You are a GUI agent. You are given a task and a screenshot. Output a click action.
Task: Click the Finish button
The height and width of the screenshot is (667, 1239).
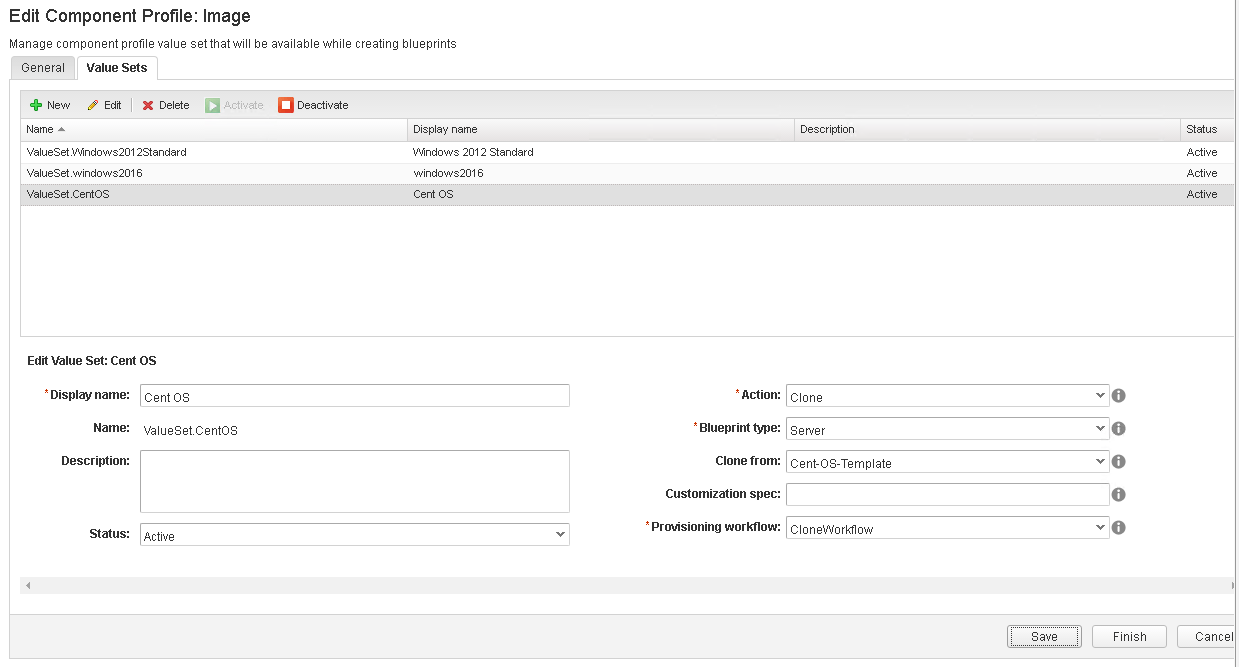click(1129, 637)
